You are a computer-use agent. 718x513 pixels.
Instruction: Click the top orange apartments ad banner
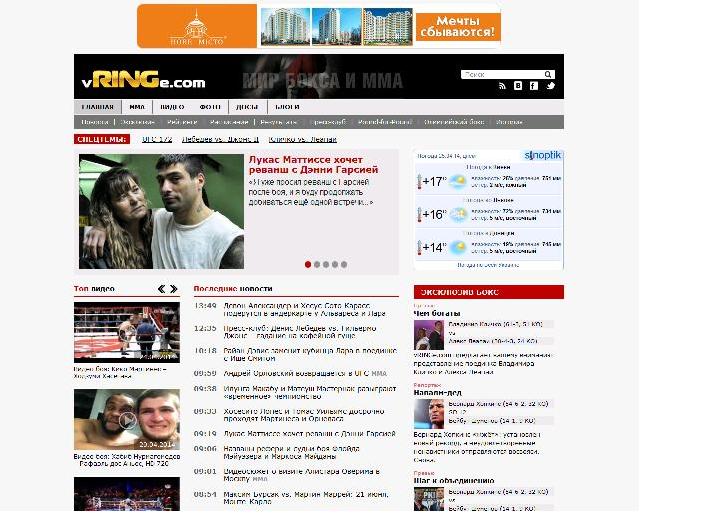(x=319, y=26)
